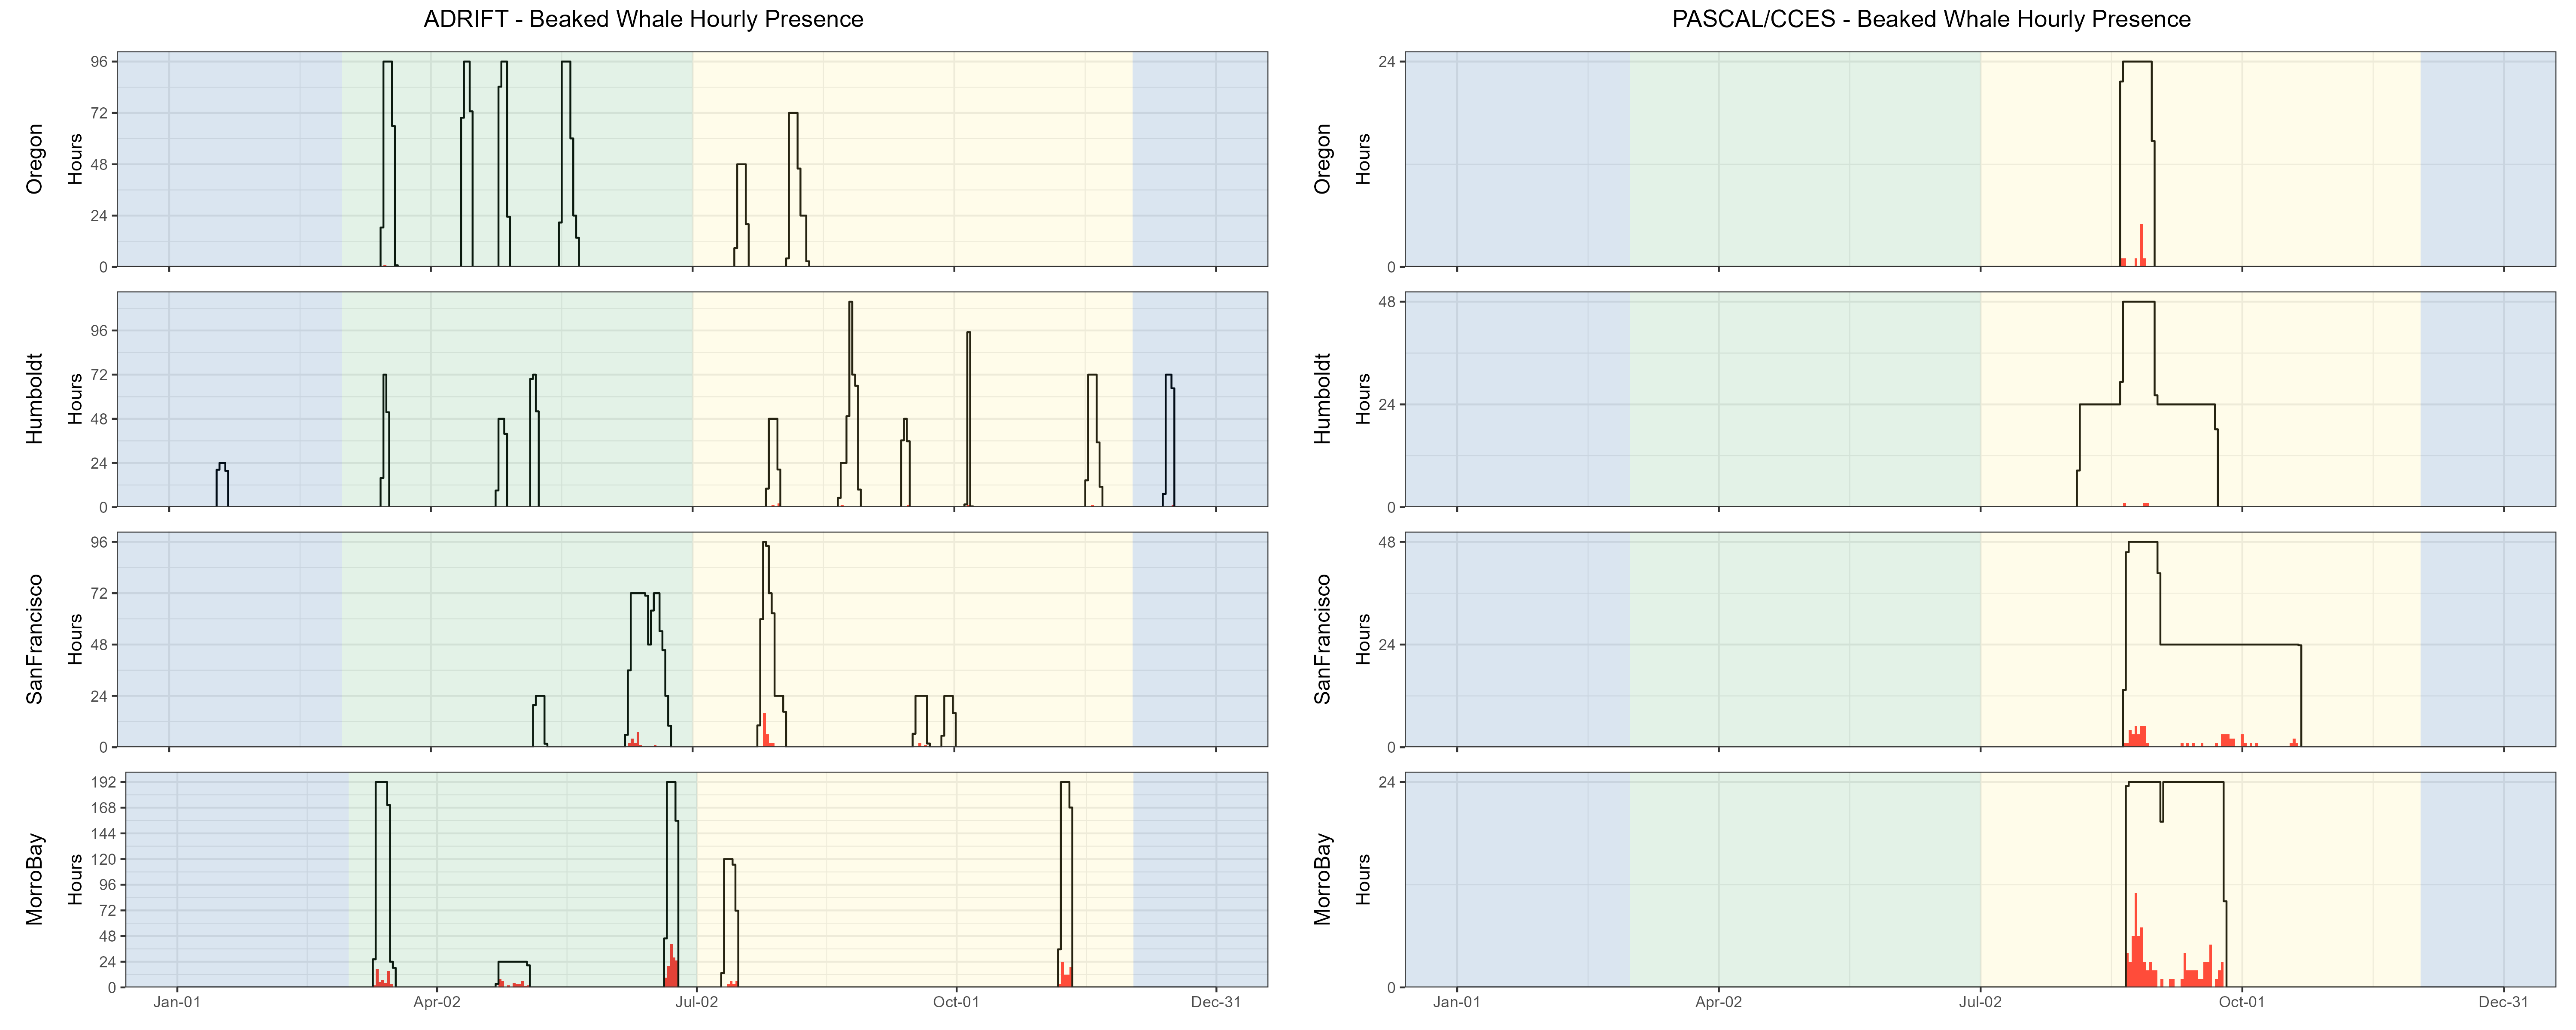The width and height of the screenshot is (2576, 1030).
Task: Click the 0 y-tick on PASCAL/CCES MorroBay plot
Action: coord(1392,988)
